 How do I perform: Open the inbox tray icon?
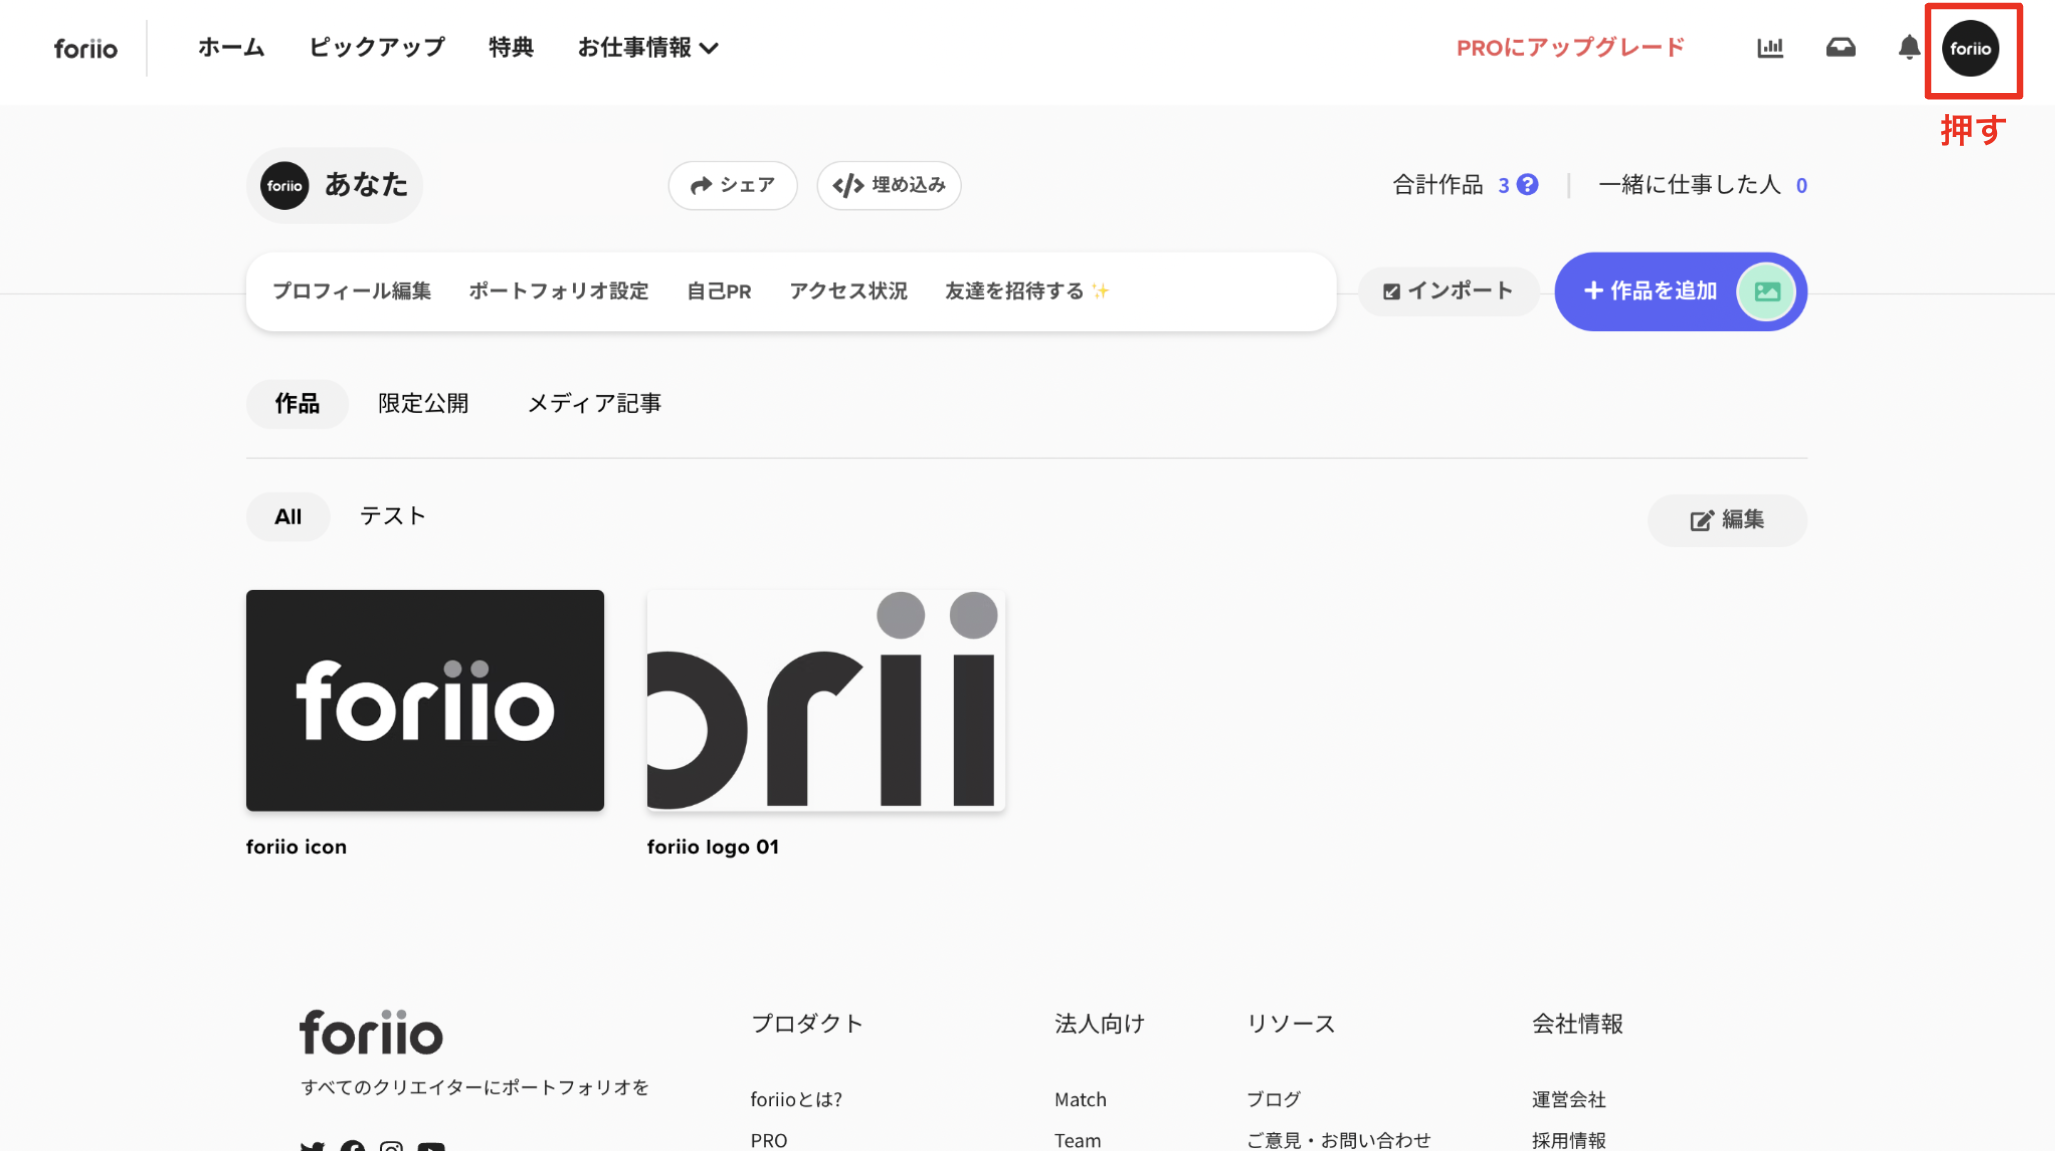tap(1840, 48)
